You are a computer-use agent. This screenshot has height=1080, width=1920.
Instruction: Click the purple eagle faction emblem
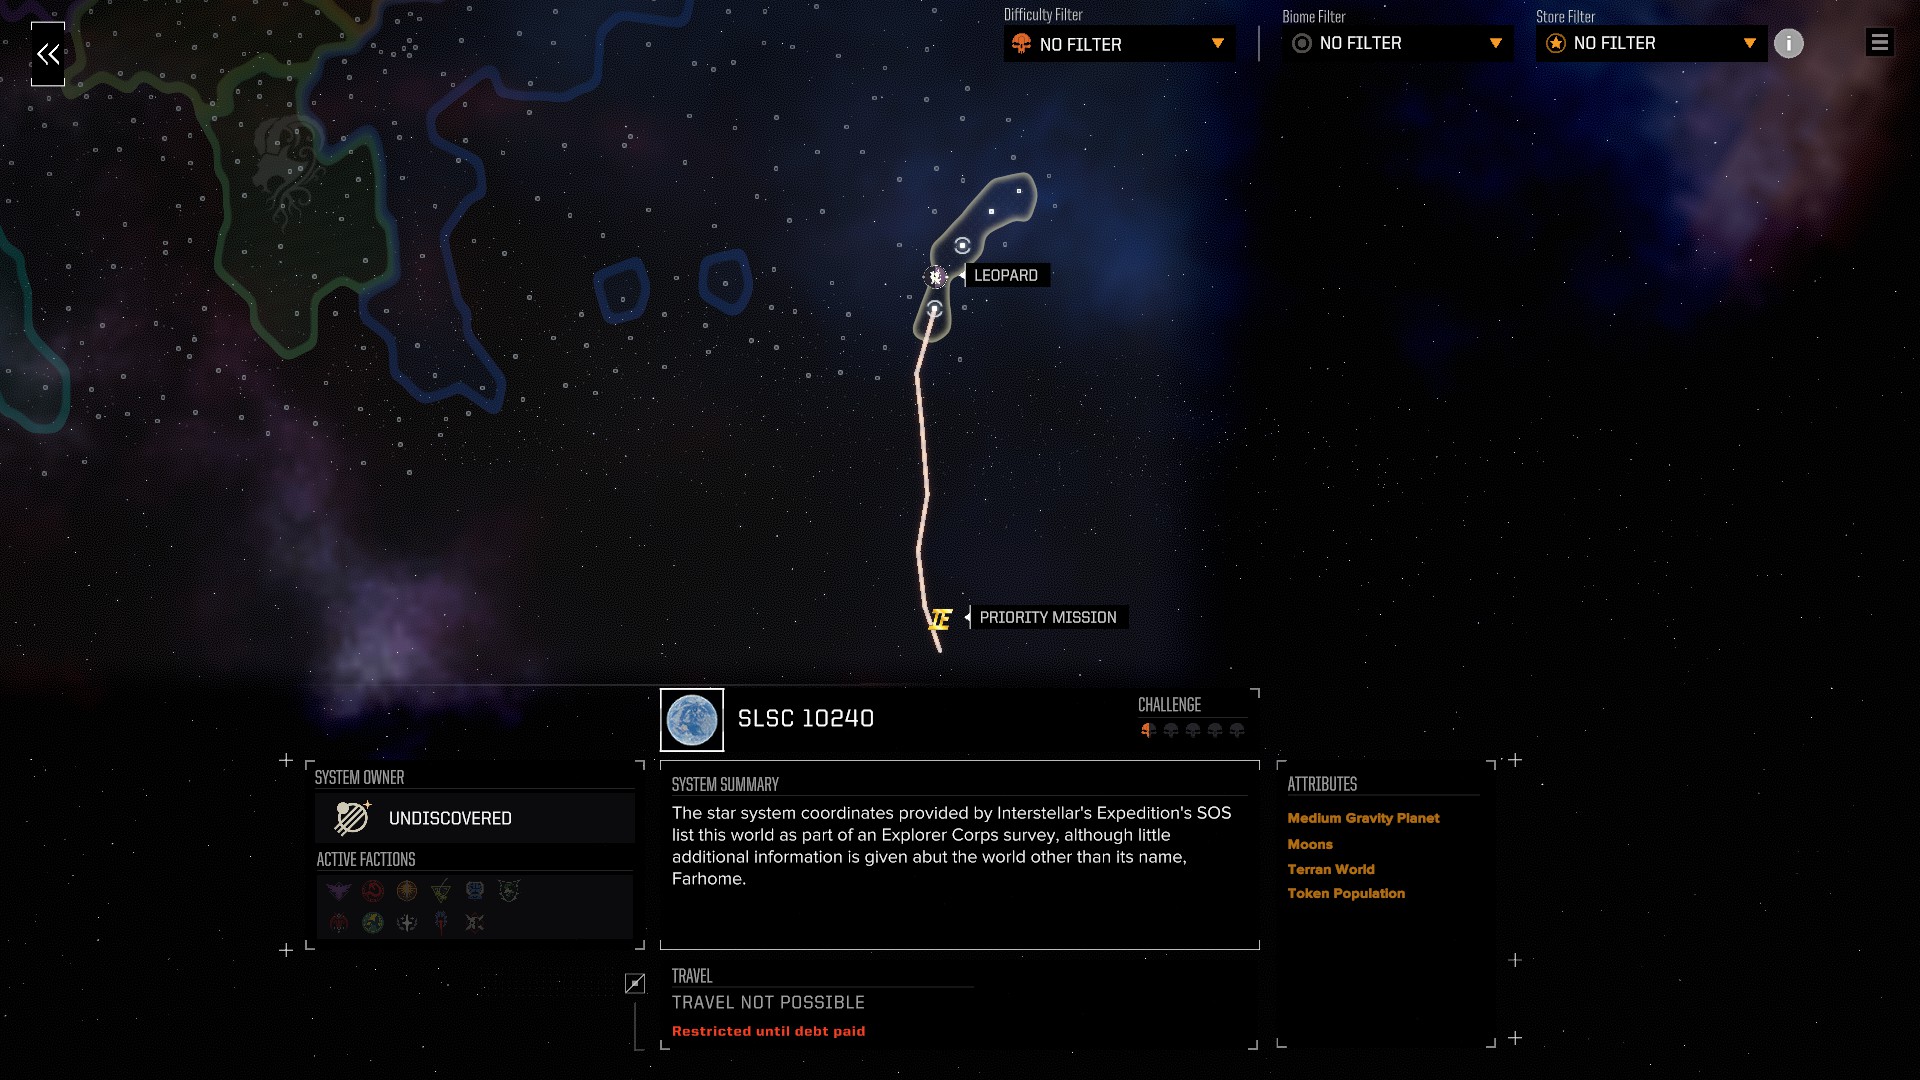pyautogui.click(x=339, y=890)
